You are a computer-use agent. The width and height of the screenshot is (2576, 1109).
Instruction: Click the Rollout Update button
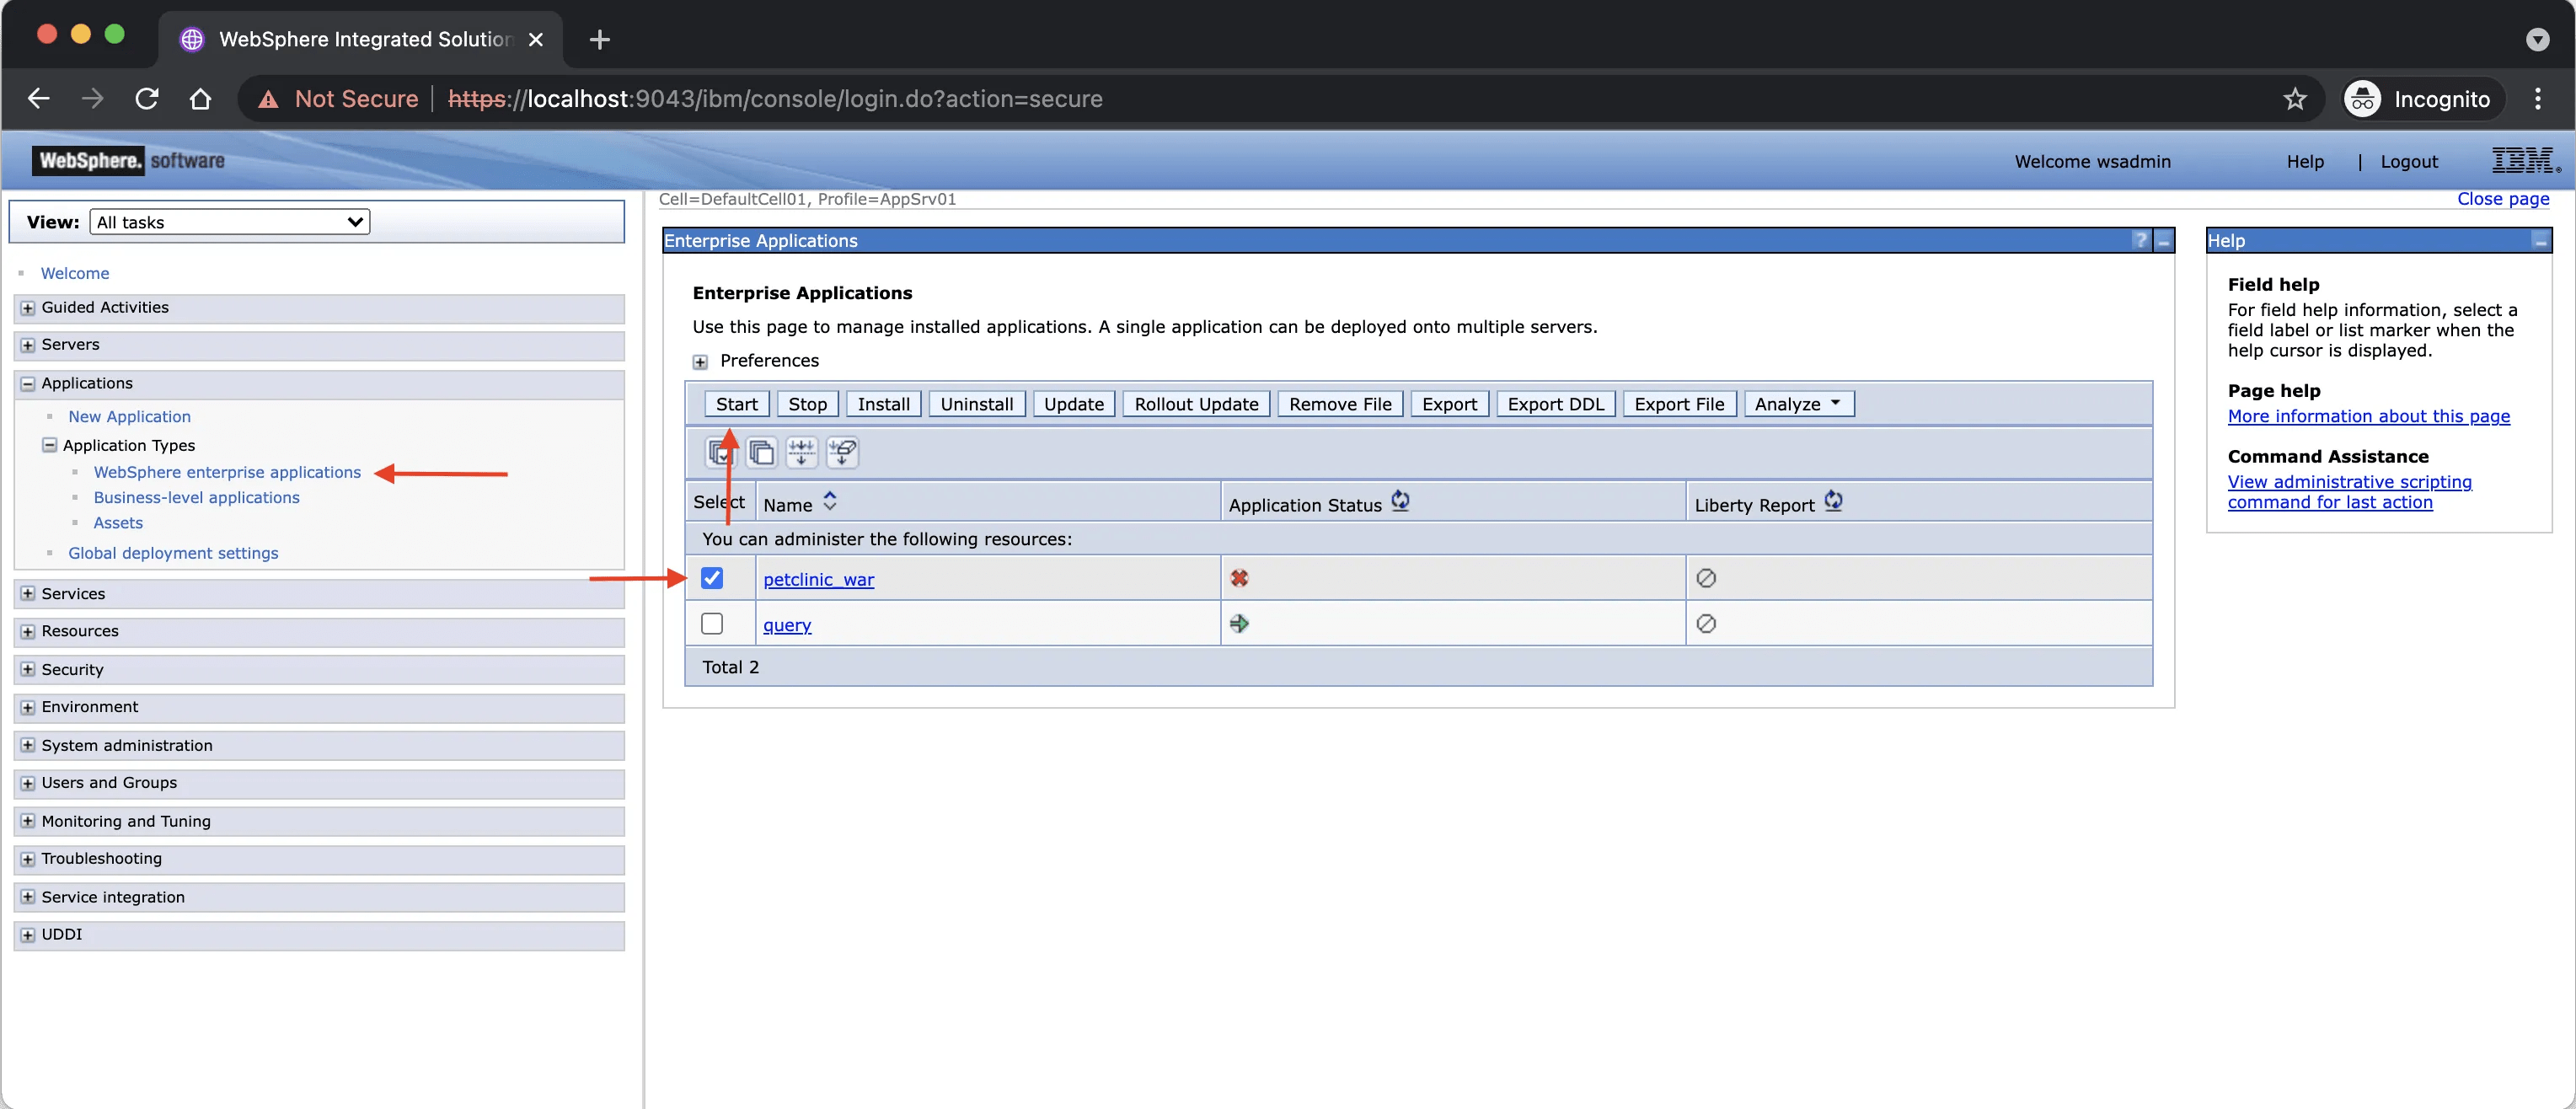click(1196, 403)
